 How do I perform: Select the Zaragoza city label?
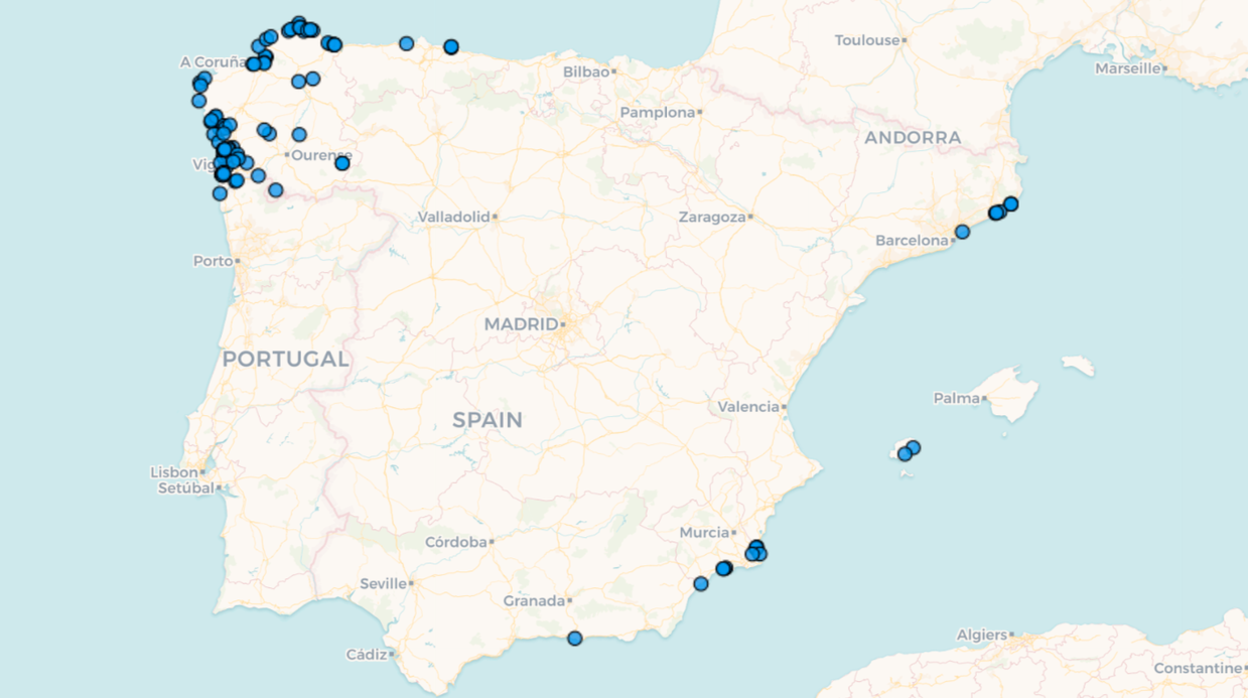tap(711, 217)
